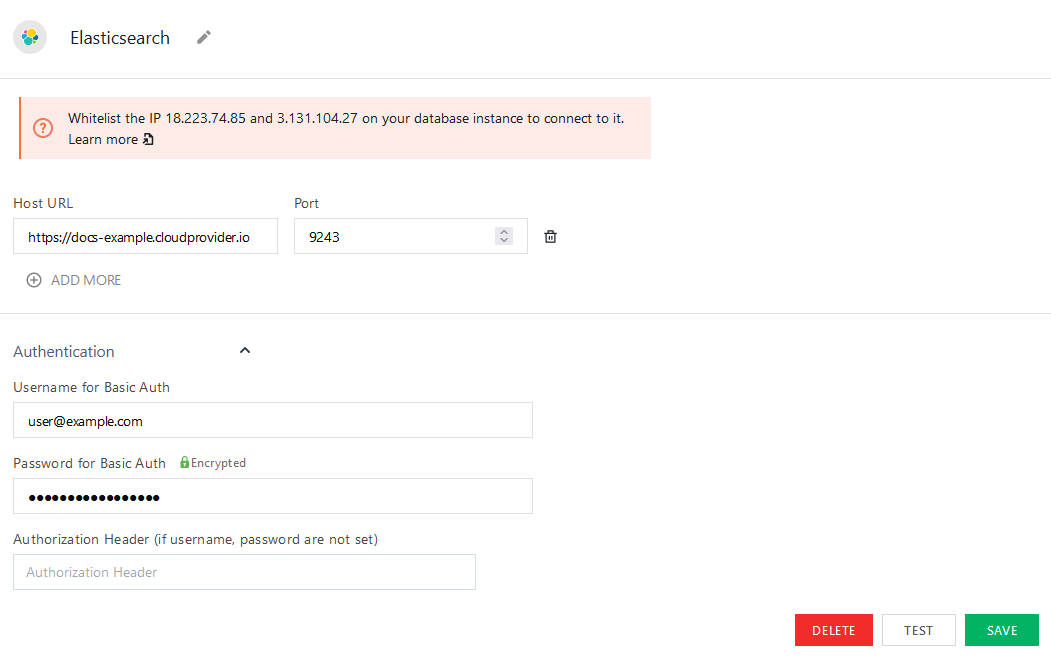The height and width of the screenshot is (658, 1051).
Task: Click inside the Port number field
Action: (x=400, y=236)
